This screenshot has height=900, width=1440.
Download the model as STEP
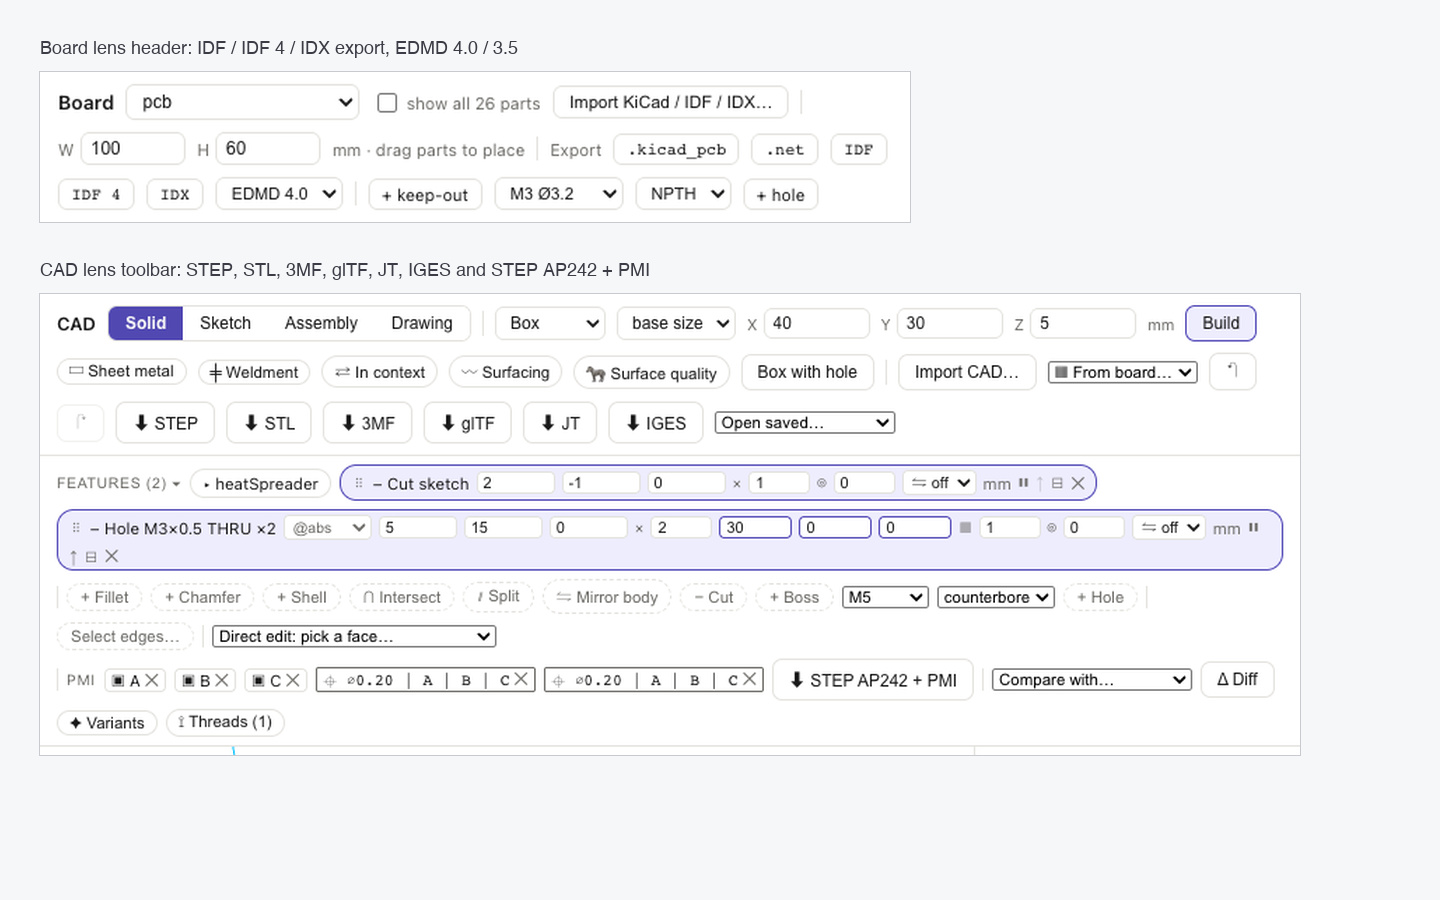point(166,423)
